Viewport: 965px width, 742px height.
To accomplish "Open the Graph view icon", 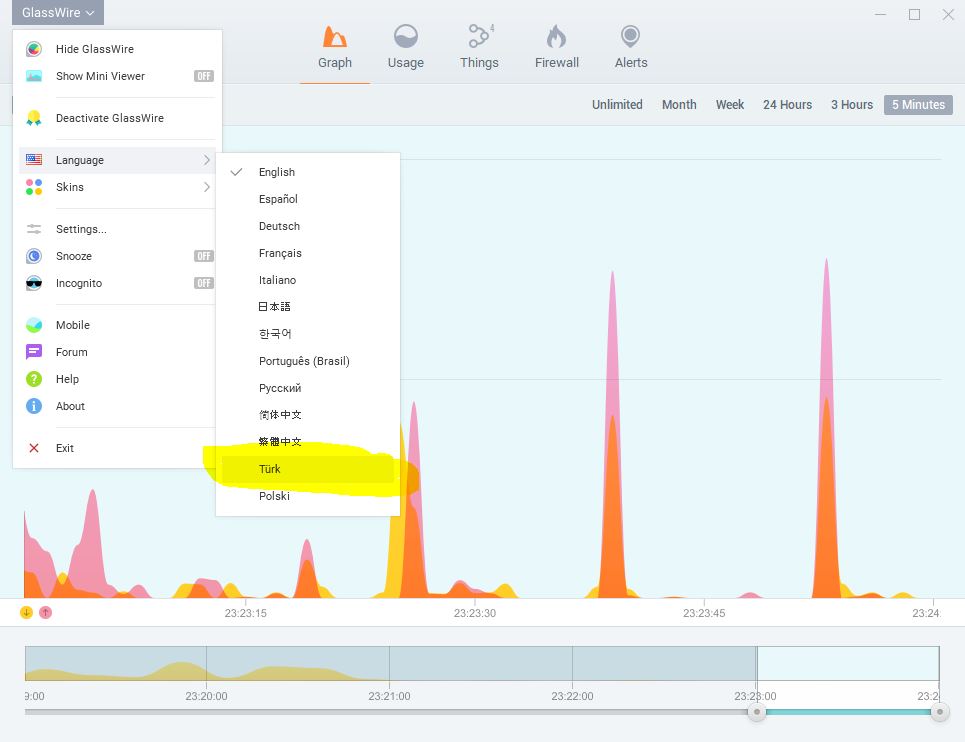I will coord(335,37).
